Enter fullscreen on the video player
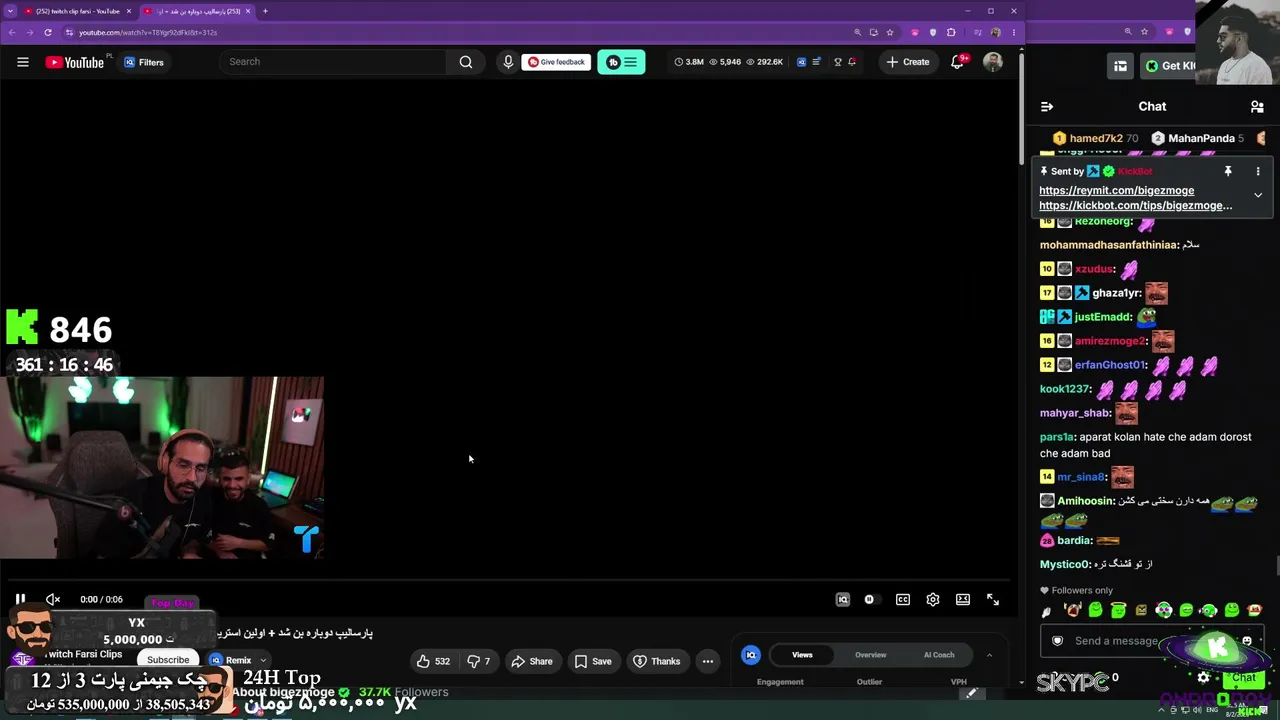The height and width of the screenshot is (720, 1280). (x=993, y=599)
